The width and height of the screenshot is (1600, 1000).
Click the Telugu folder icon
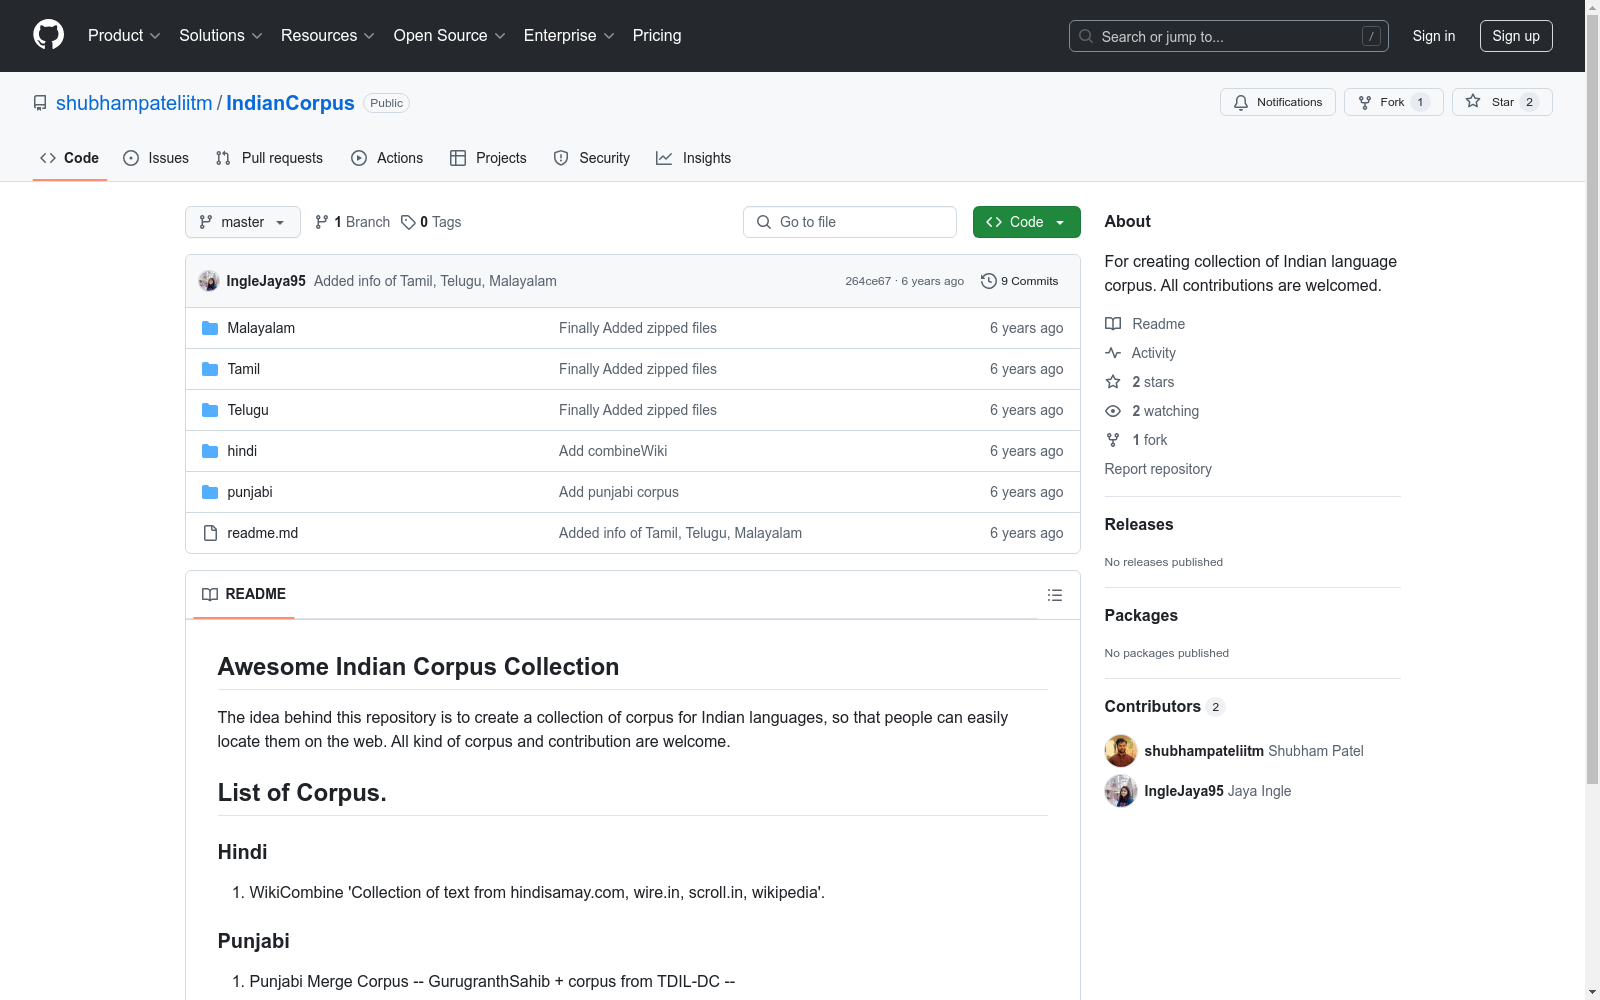(210, 410)
